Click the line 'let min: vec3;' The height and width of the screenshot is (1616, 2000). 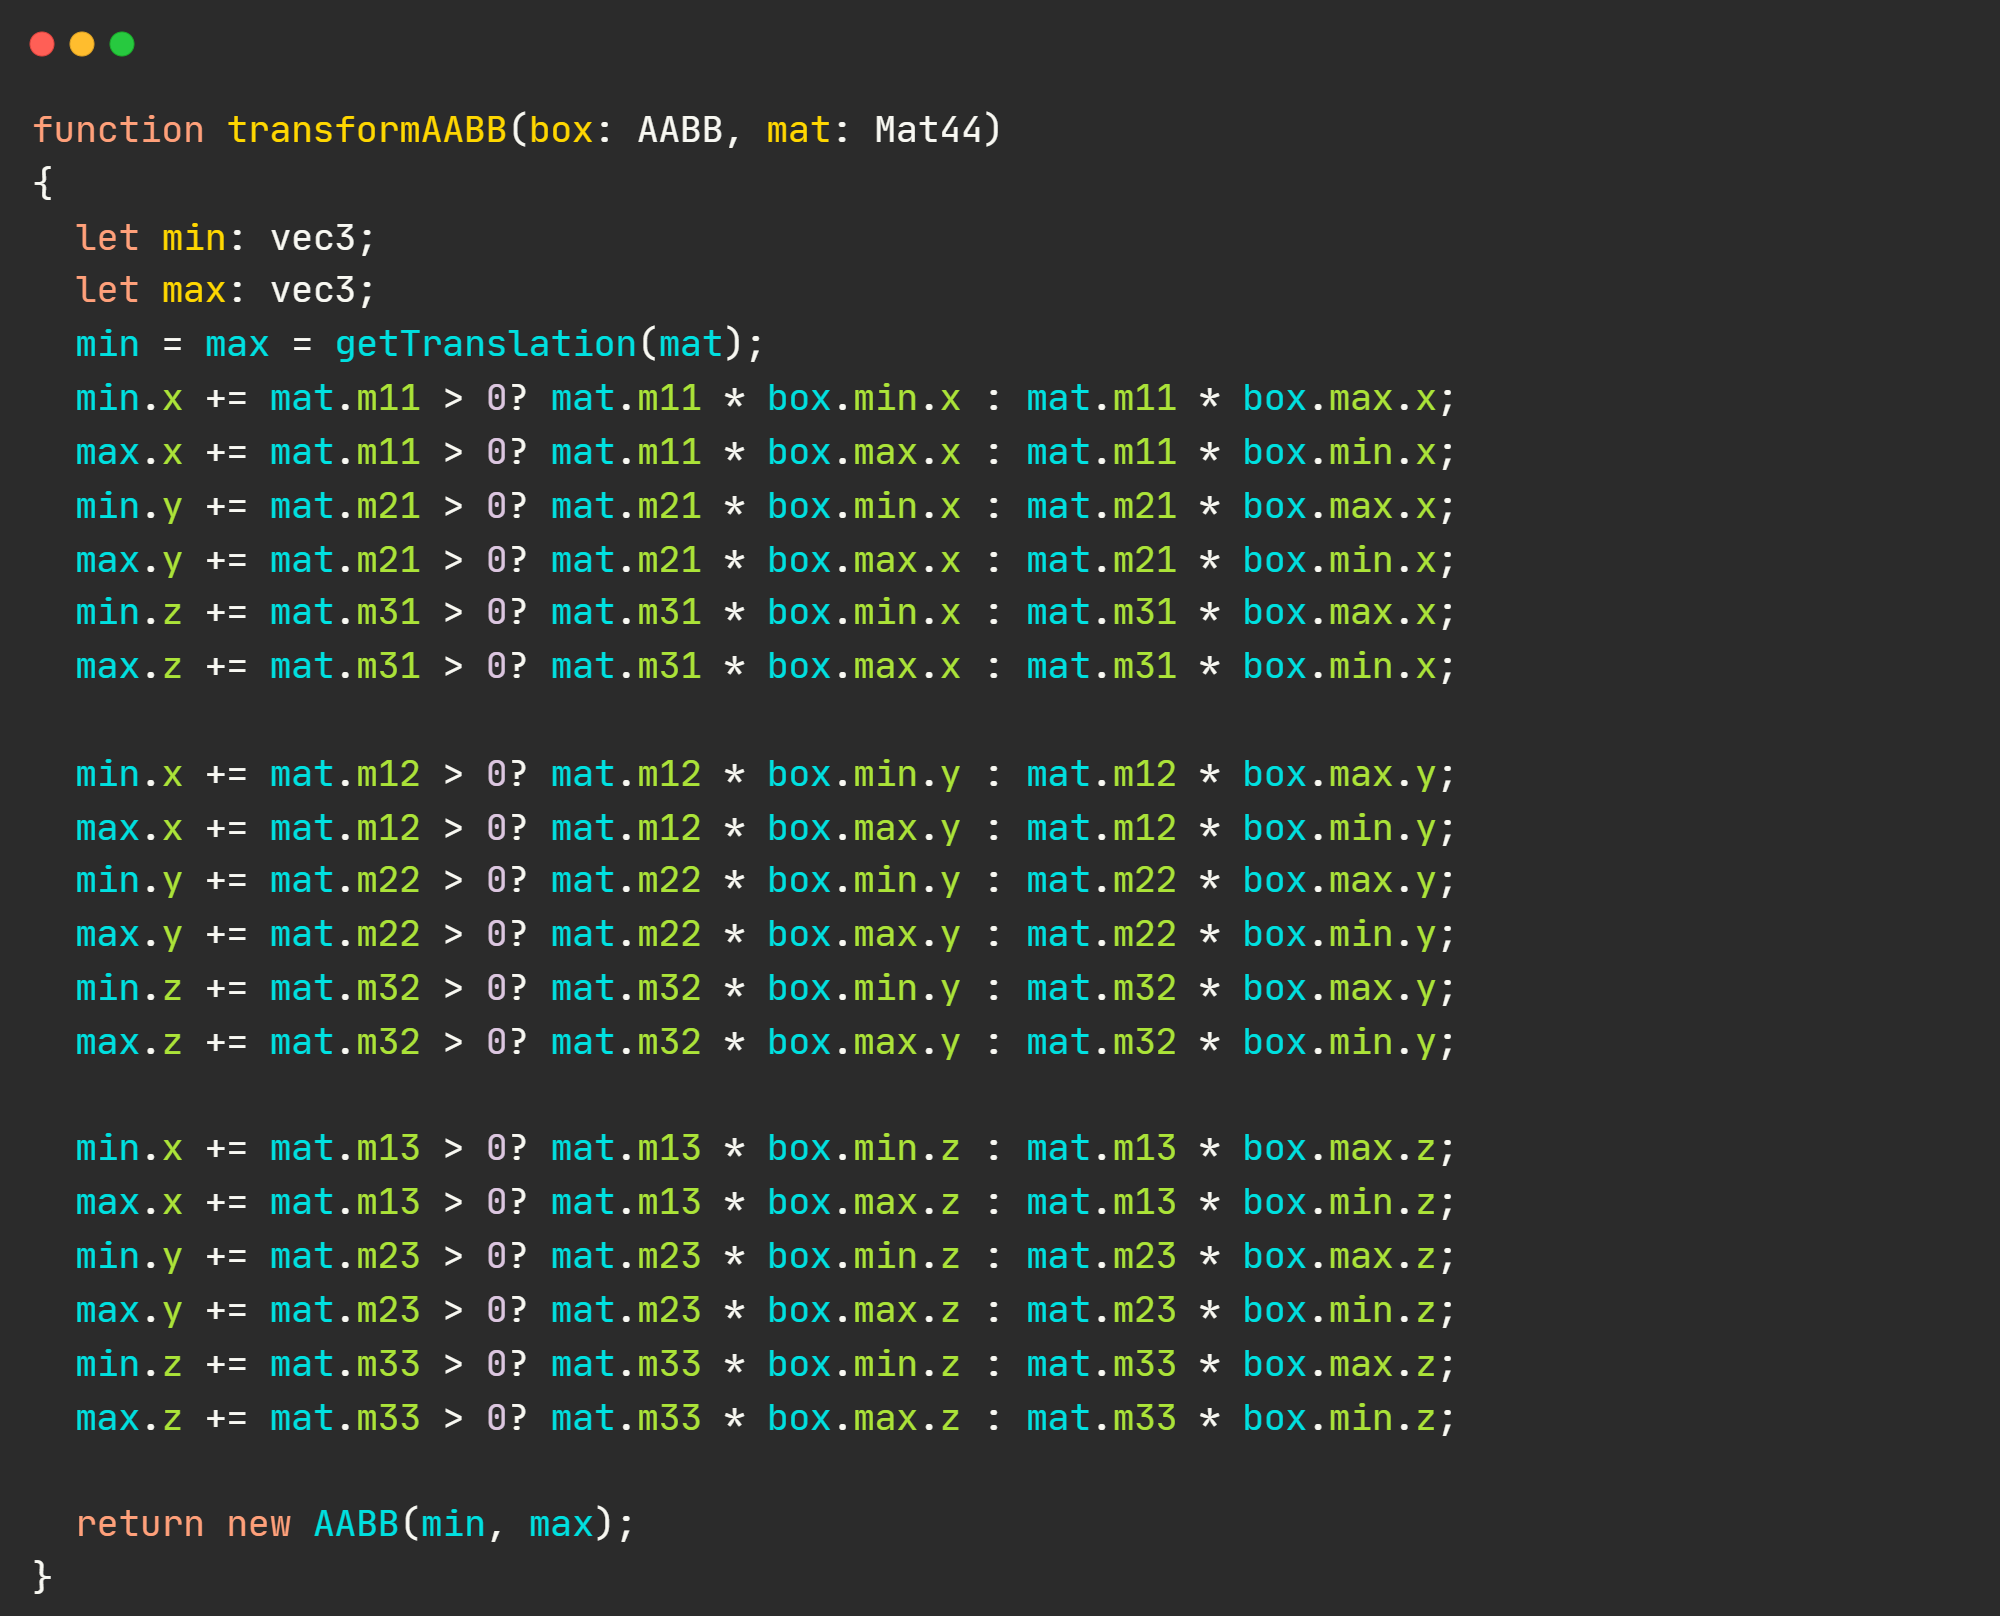pos(226,238)
